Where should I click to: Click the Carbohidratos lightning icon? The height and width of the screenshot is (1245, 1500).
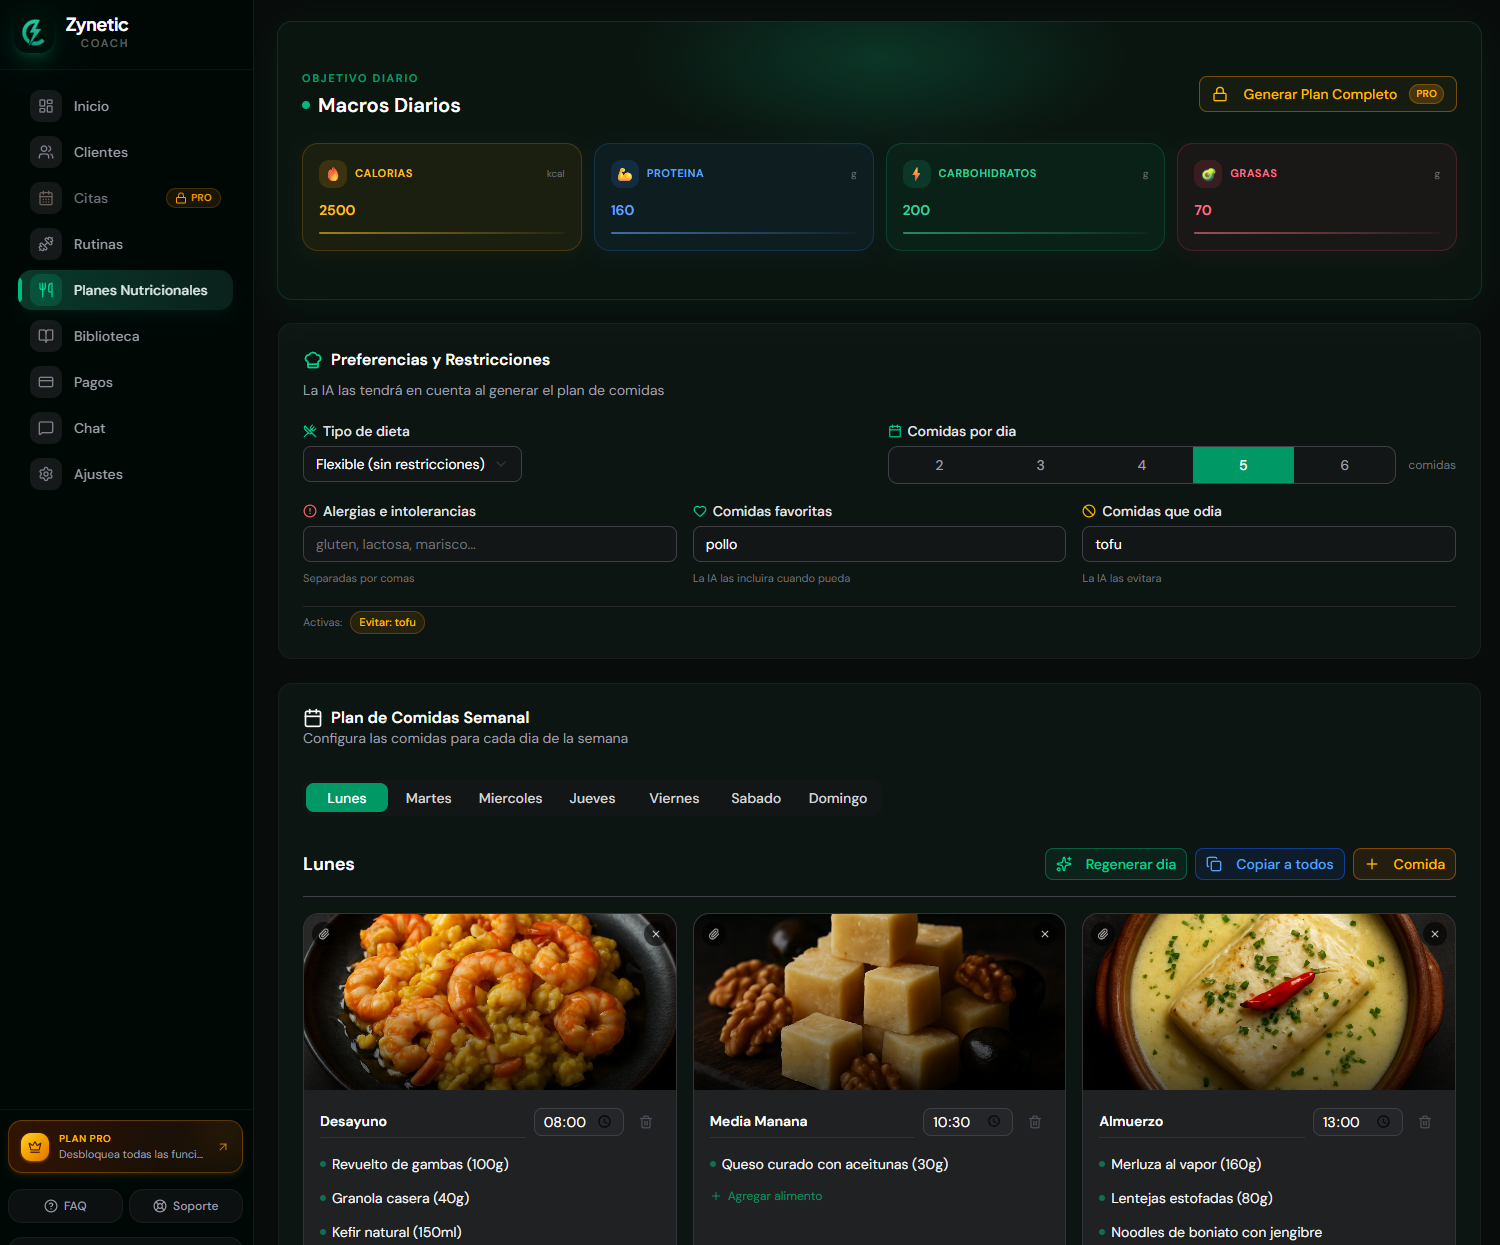click(x=916, y=174)
